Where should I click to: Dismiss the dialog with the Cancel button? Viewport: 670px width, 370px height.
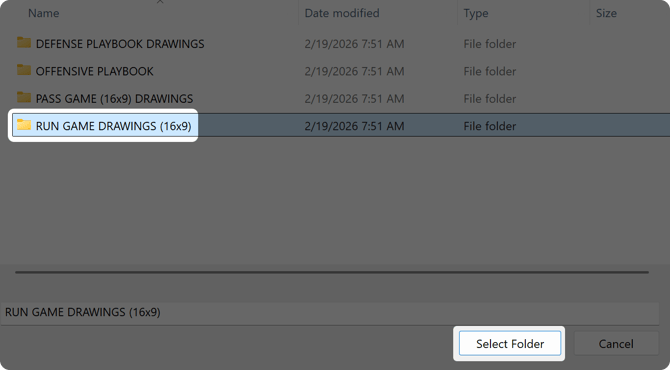coord(616,344)
